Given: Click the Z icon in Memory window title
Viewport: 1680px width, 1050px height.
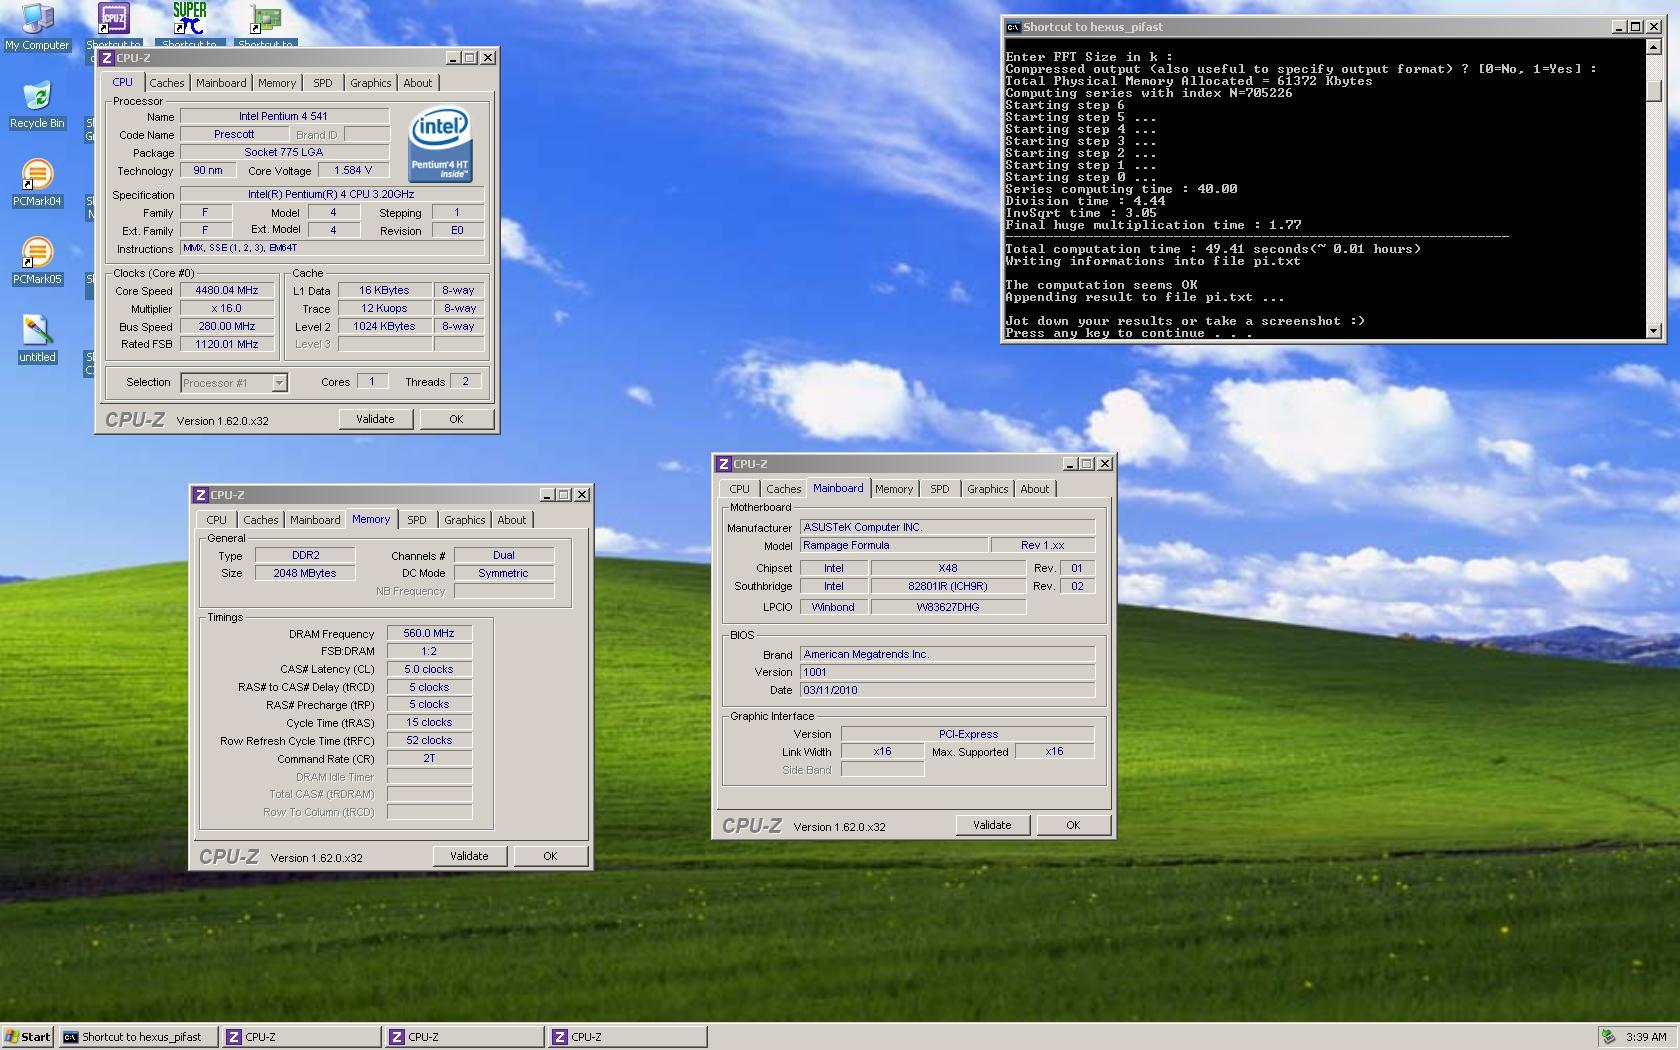Looking at the screenshot, I should [201, 495].
